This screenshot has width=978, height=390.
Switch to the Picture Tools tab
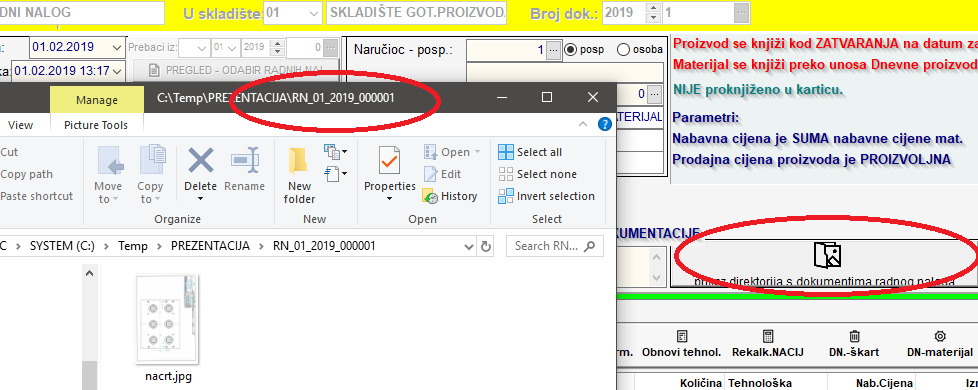(x=96, y=125)
